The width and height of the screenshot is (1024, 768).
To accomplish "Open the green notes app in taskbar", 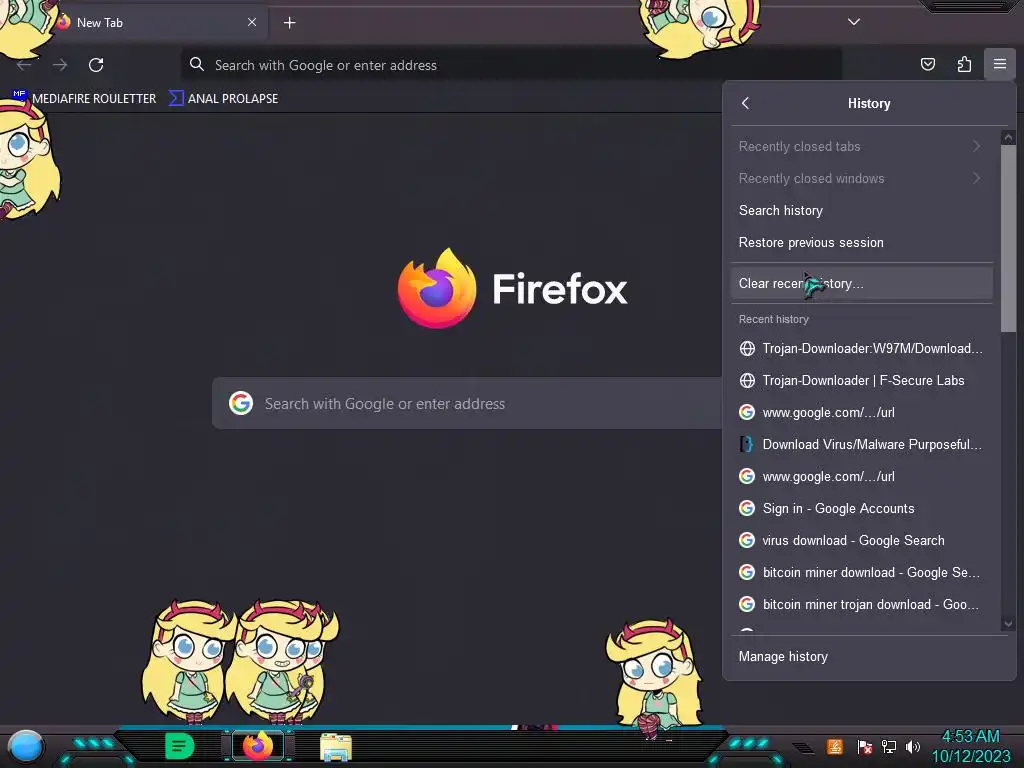I will pos(180,746).
